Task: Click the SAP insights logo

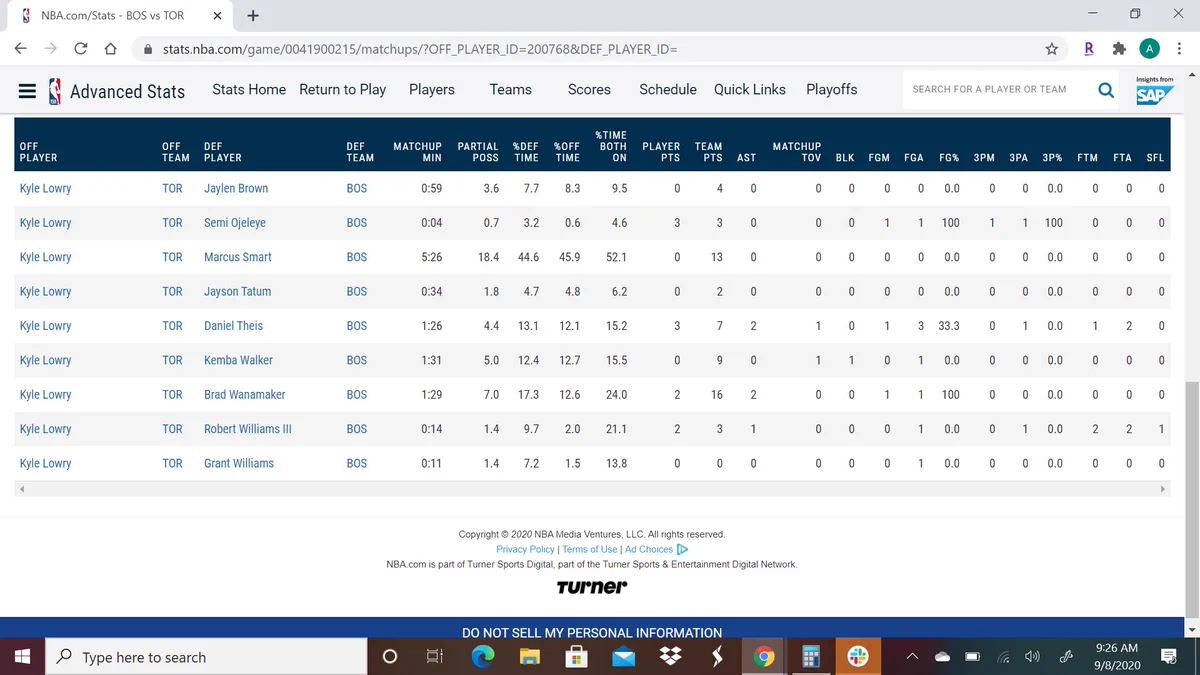Action: click(x=1154, y=90)
